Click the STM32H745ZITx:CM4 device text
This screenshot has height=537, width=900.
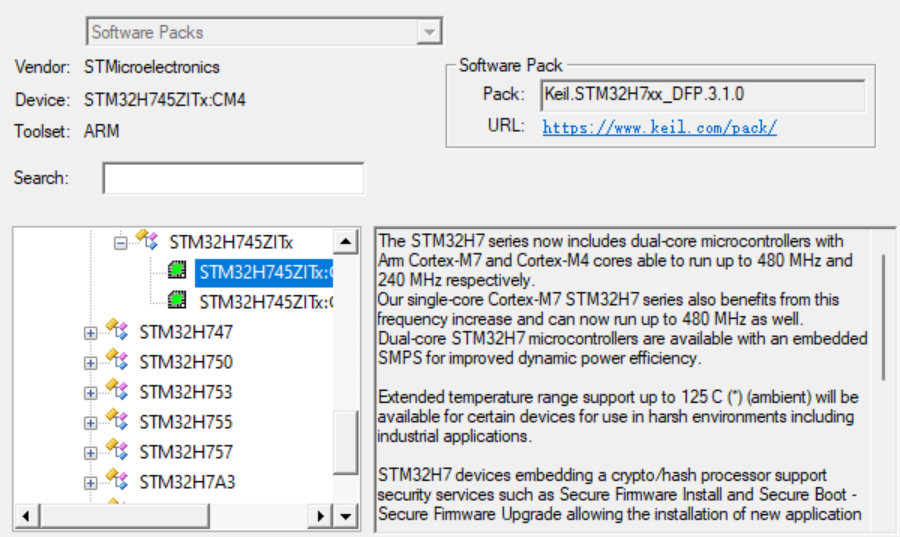pos(165,100)
